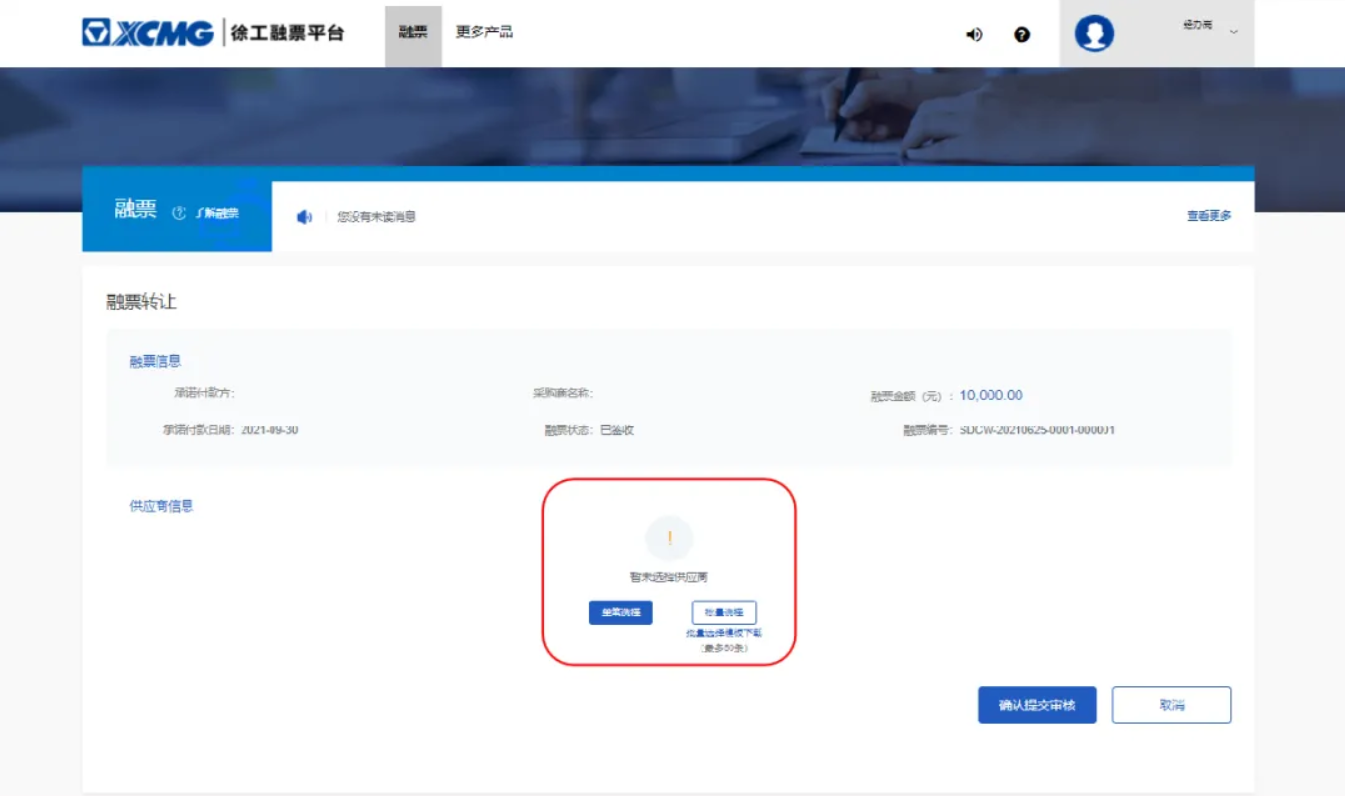This screenshot has width=1345, height=796.
Task: Click the 徐工融票平台 platform title
Action: tap(287, 33)
